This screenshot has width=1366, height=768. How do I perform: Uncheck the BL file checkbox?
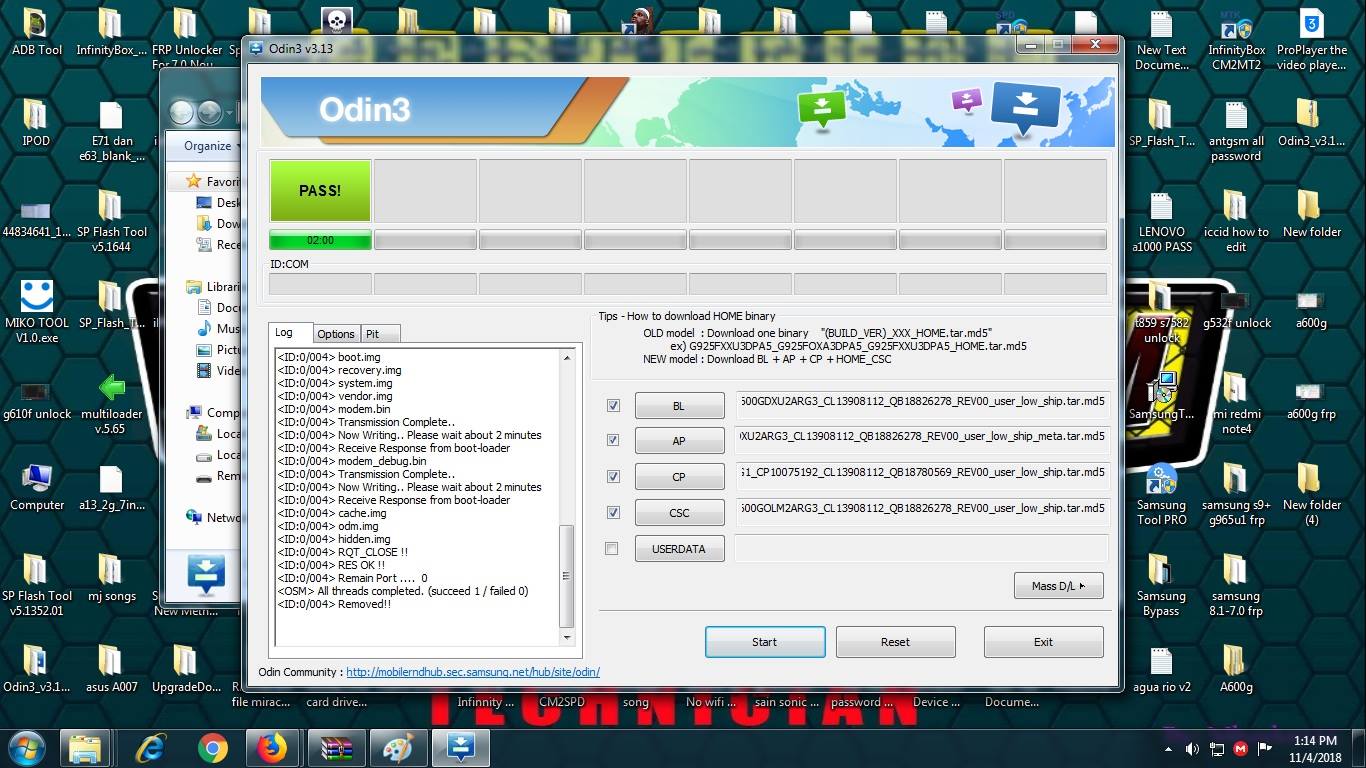coord(613,405)
